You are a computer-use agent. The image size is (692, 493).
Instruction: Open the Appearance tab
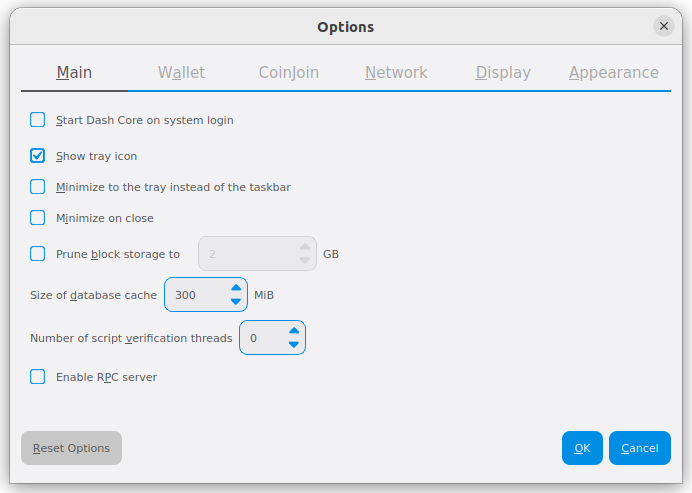(x=613, y=73)
